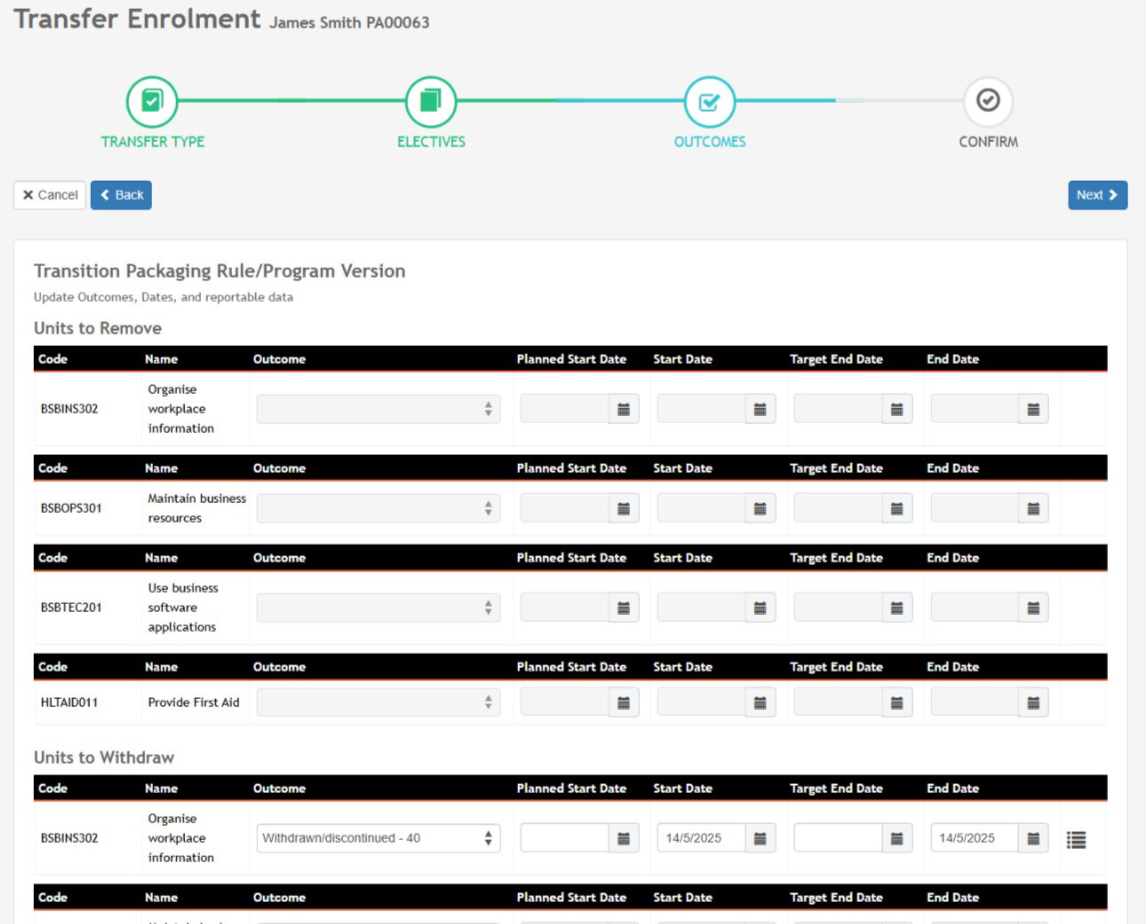Click Target End Date field for BSBOPS301
This screenshot has width=1146, height=924.
[x=838, y=509]
